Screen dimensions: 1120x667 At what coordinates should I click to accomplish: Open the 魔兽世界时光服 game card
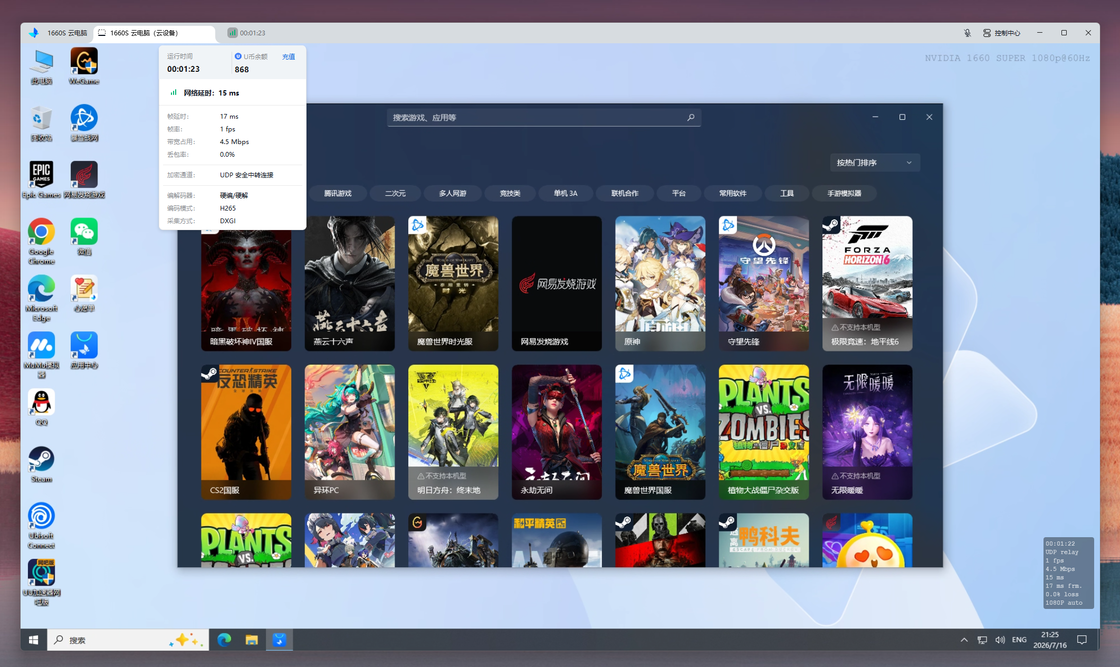[453, 284]
